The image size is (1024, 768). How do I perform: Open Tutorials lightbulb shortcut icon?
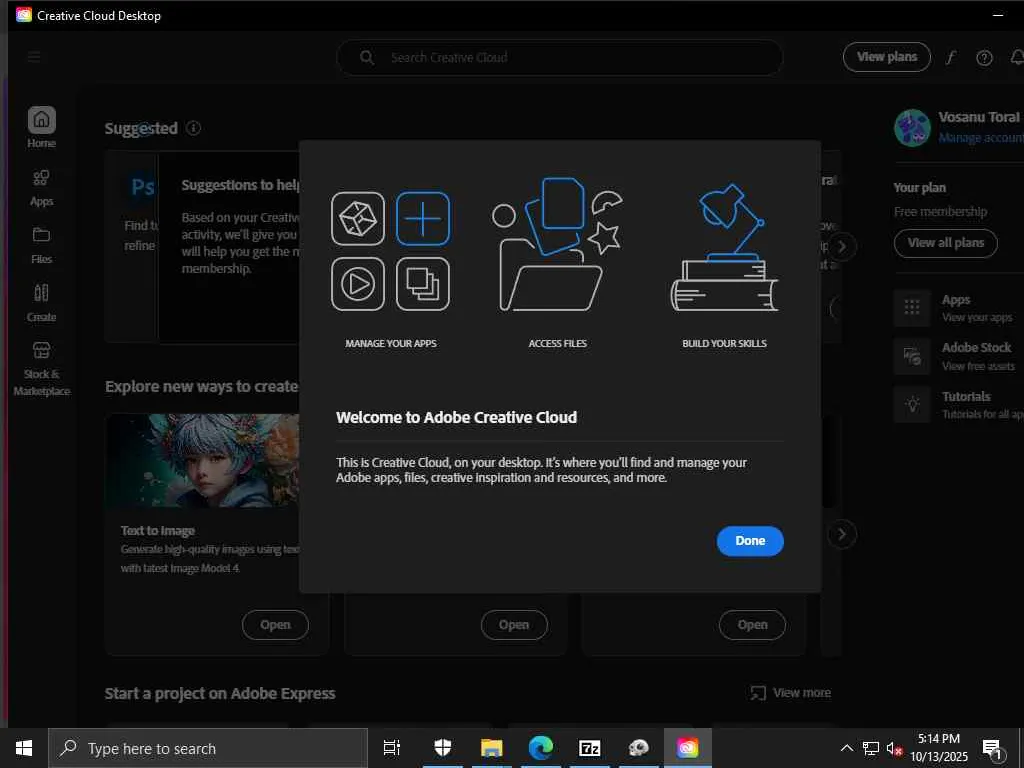coord(912,404)
